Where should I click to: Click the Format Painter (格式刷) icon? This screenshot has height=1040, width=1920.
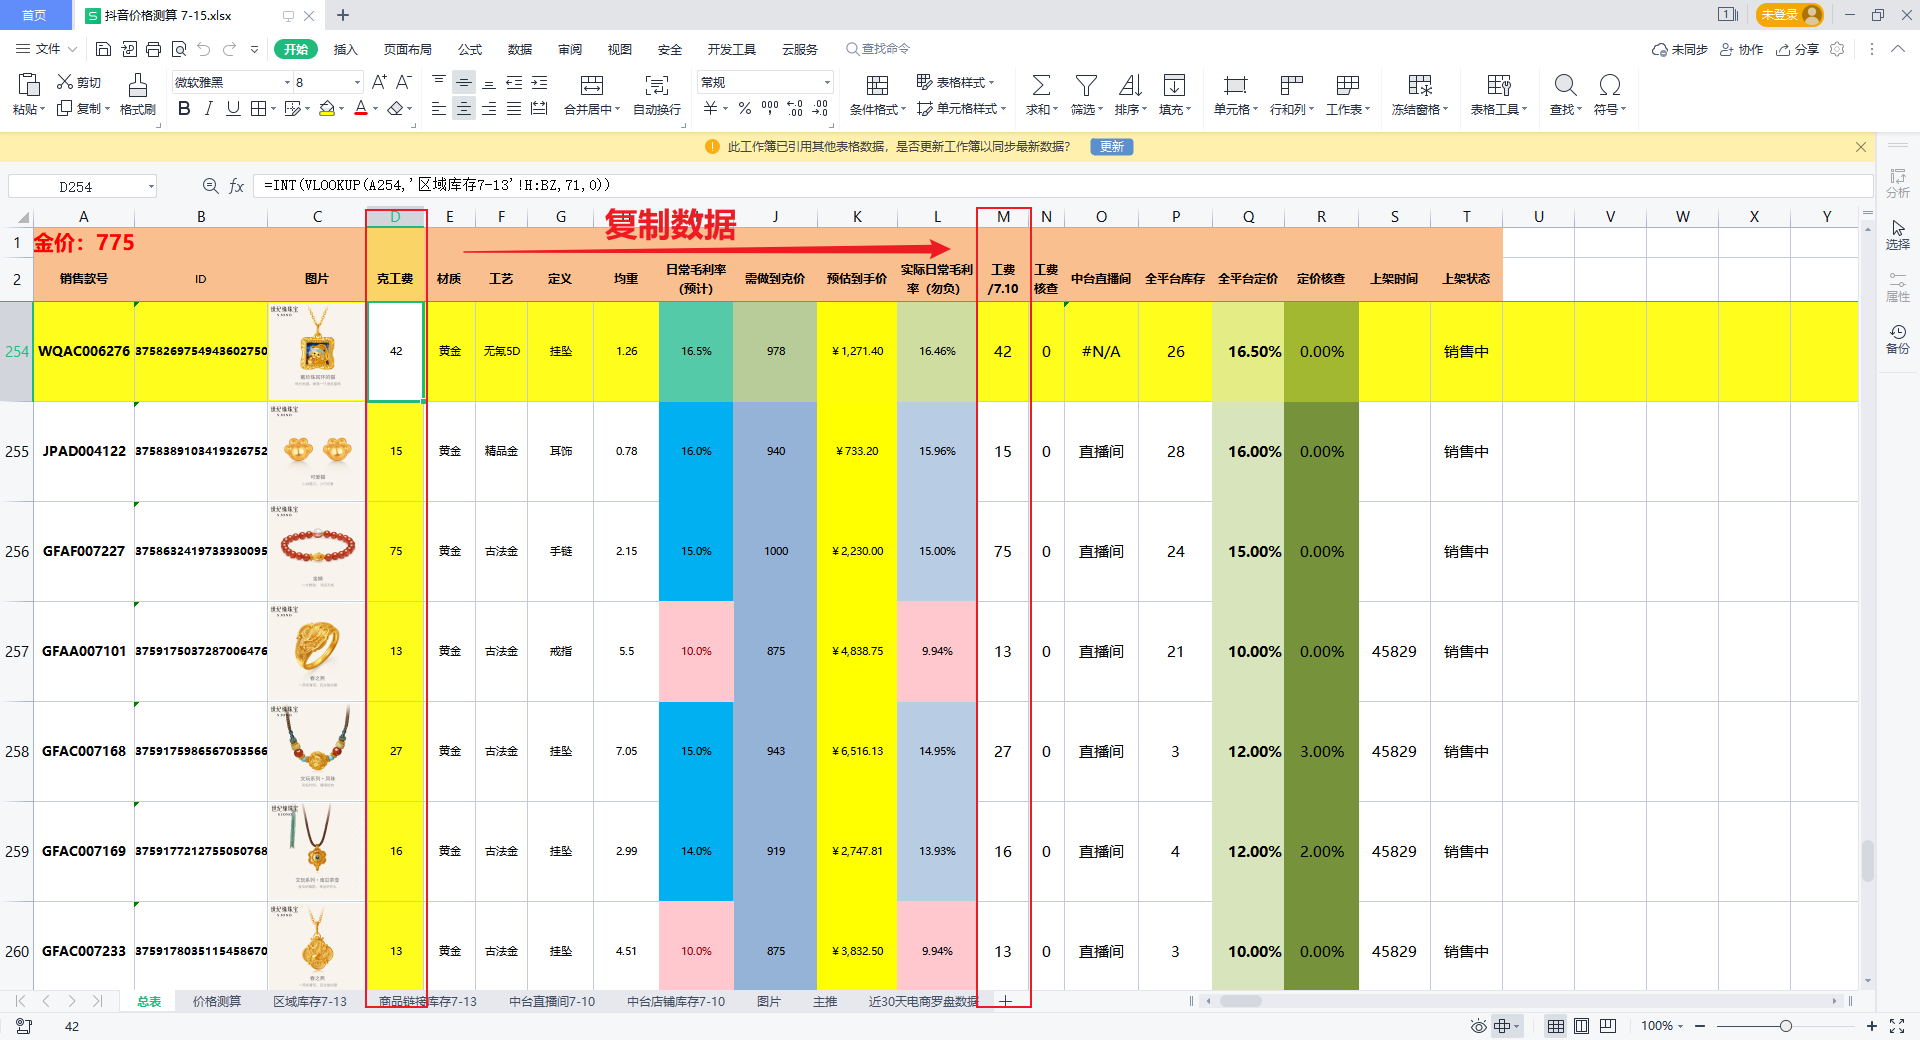pyautogui.click(x=138, y=86)
